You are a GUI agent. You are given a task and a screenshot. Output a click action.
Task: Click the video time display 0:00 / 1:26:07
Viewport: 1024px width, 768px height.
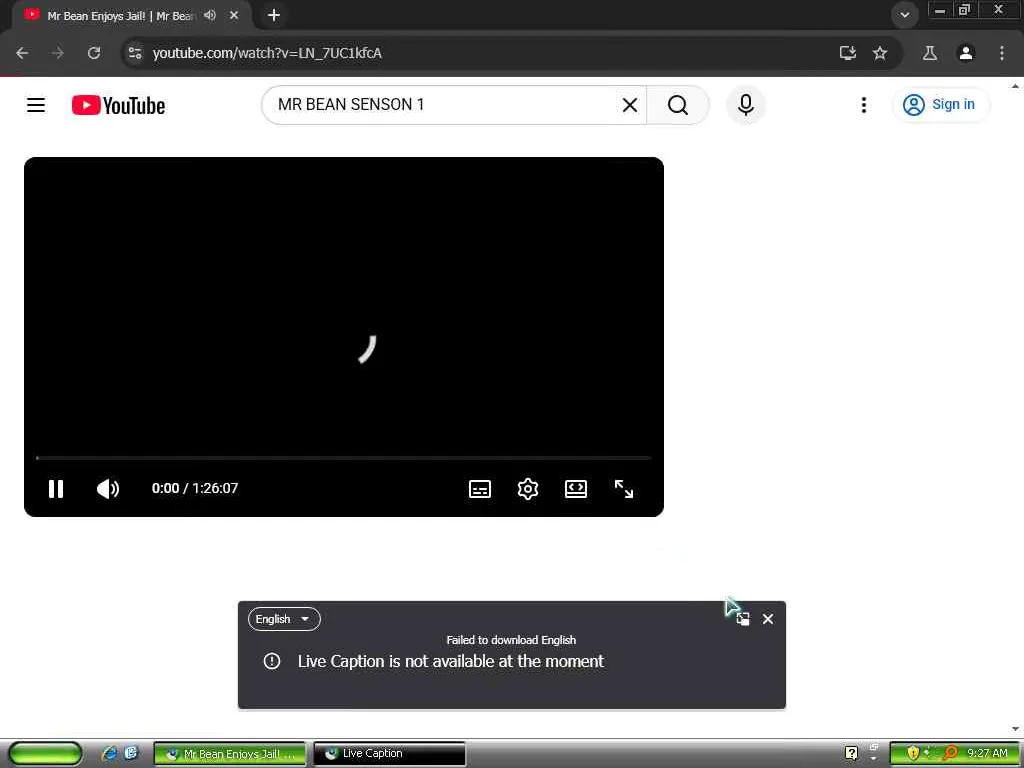[195, 488]
